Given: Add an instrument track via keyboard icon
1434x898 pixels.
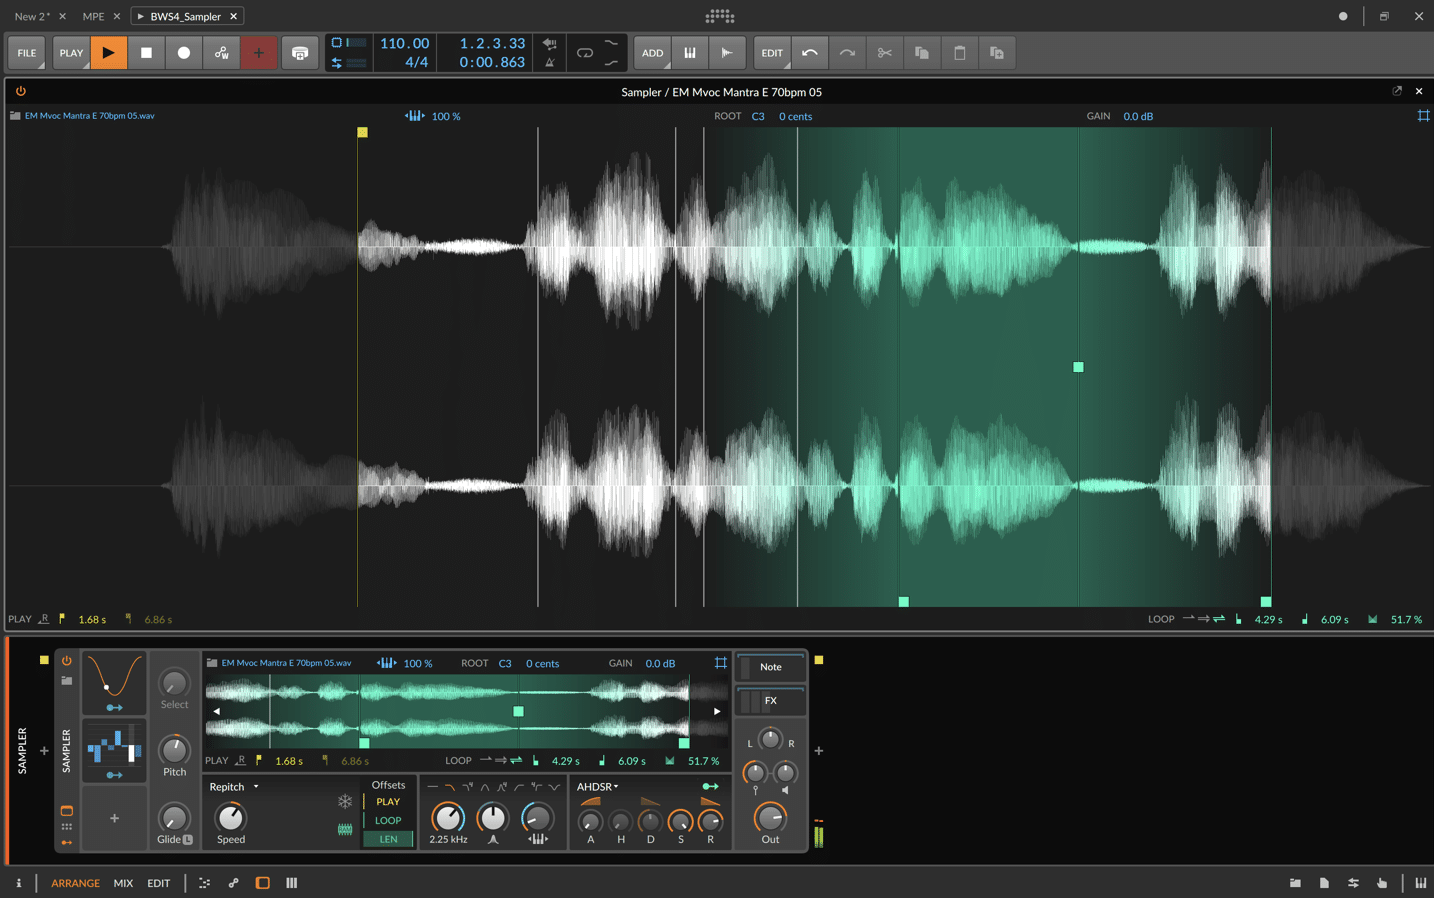Looking at the screenshot, I should 690,53.
